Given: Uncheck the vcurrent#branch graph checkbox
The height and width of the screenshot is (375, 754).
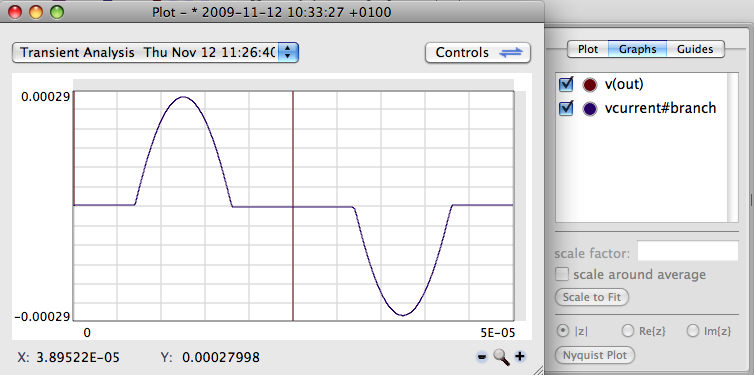Looking at the screenshot, I should coord(566,108).
